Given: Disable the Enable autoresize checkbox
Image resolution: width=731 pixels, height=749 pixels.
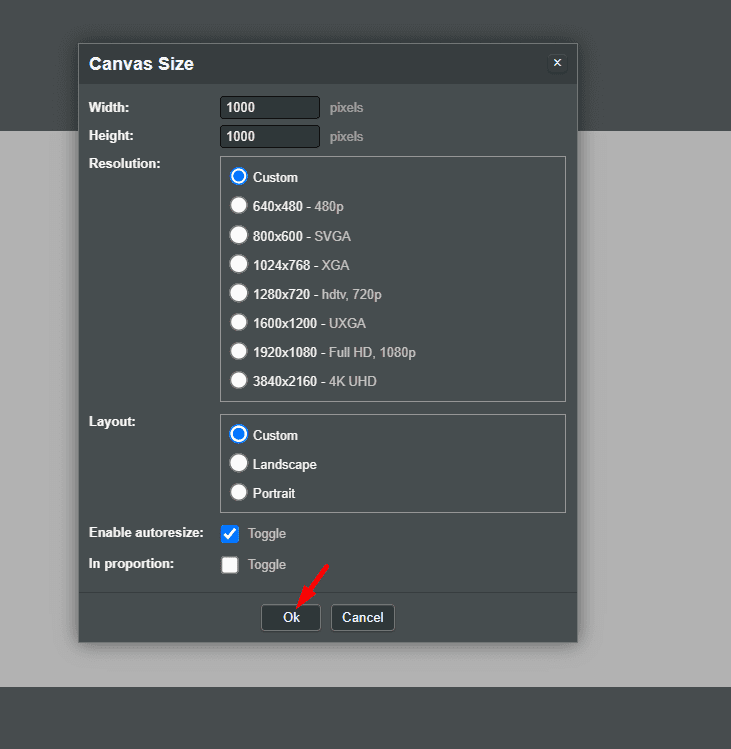Looking at the screenshot, I should click(230, 534).
